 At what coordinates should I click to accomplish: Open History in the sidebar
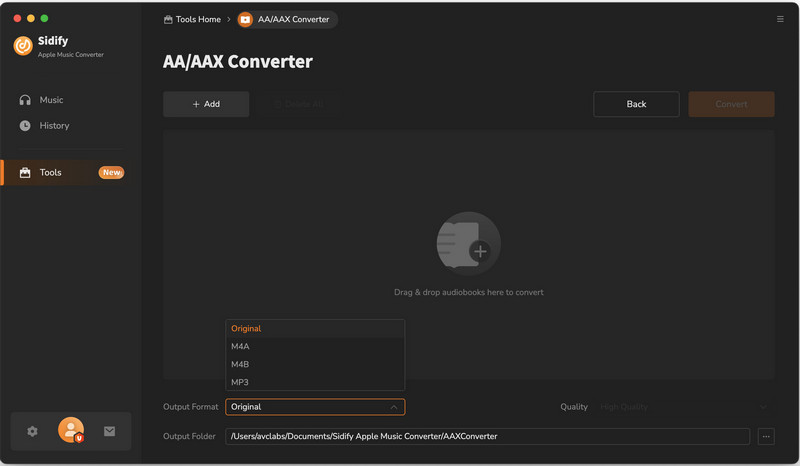54,126
